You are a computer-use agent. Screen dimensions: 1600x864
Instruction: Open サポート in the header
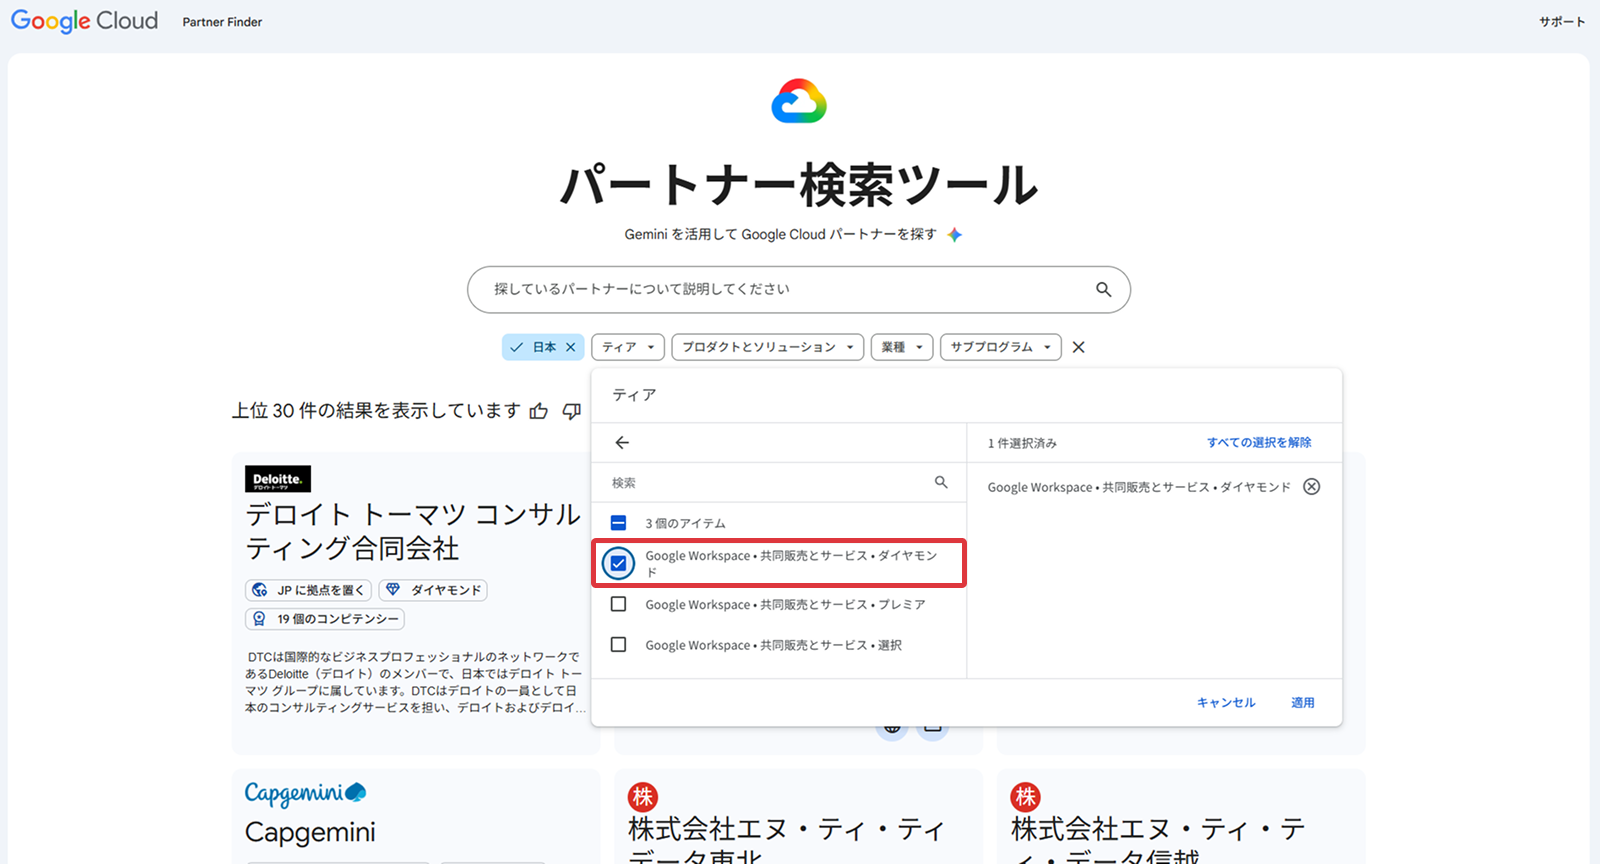[1562, 22]
